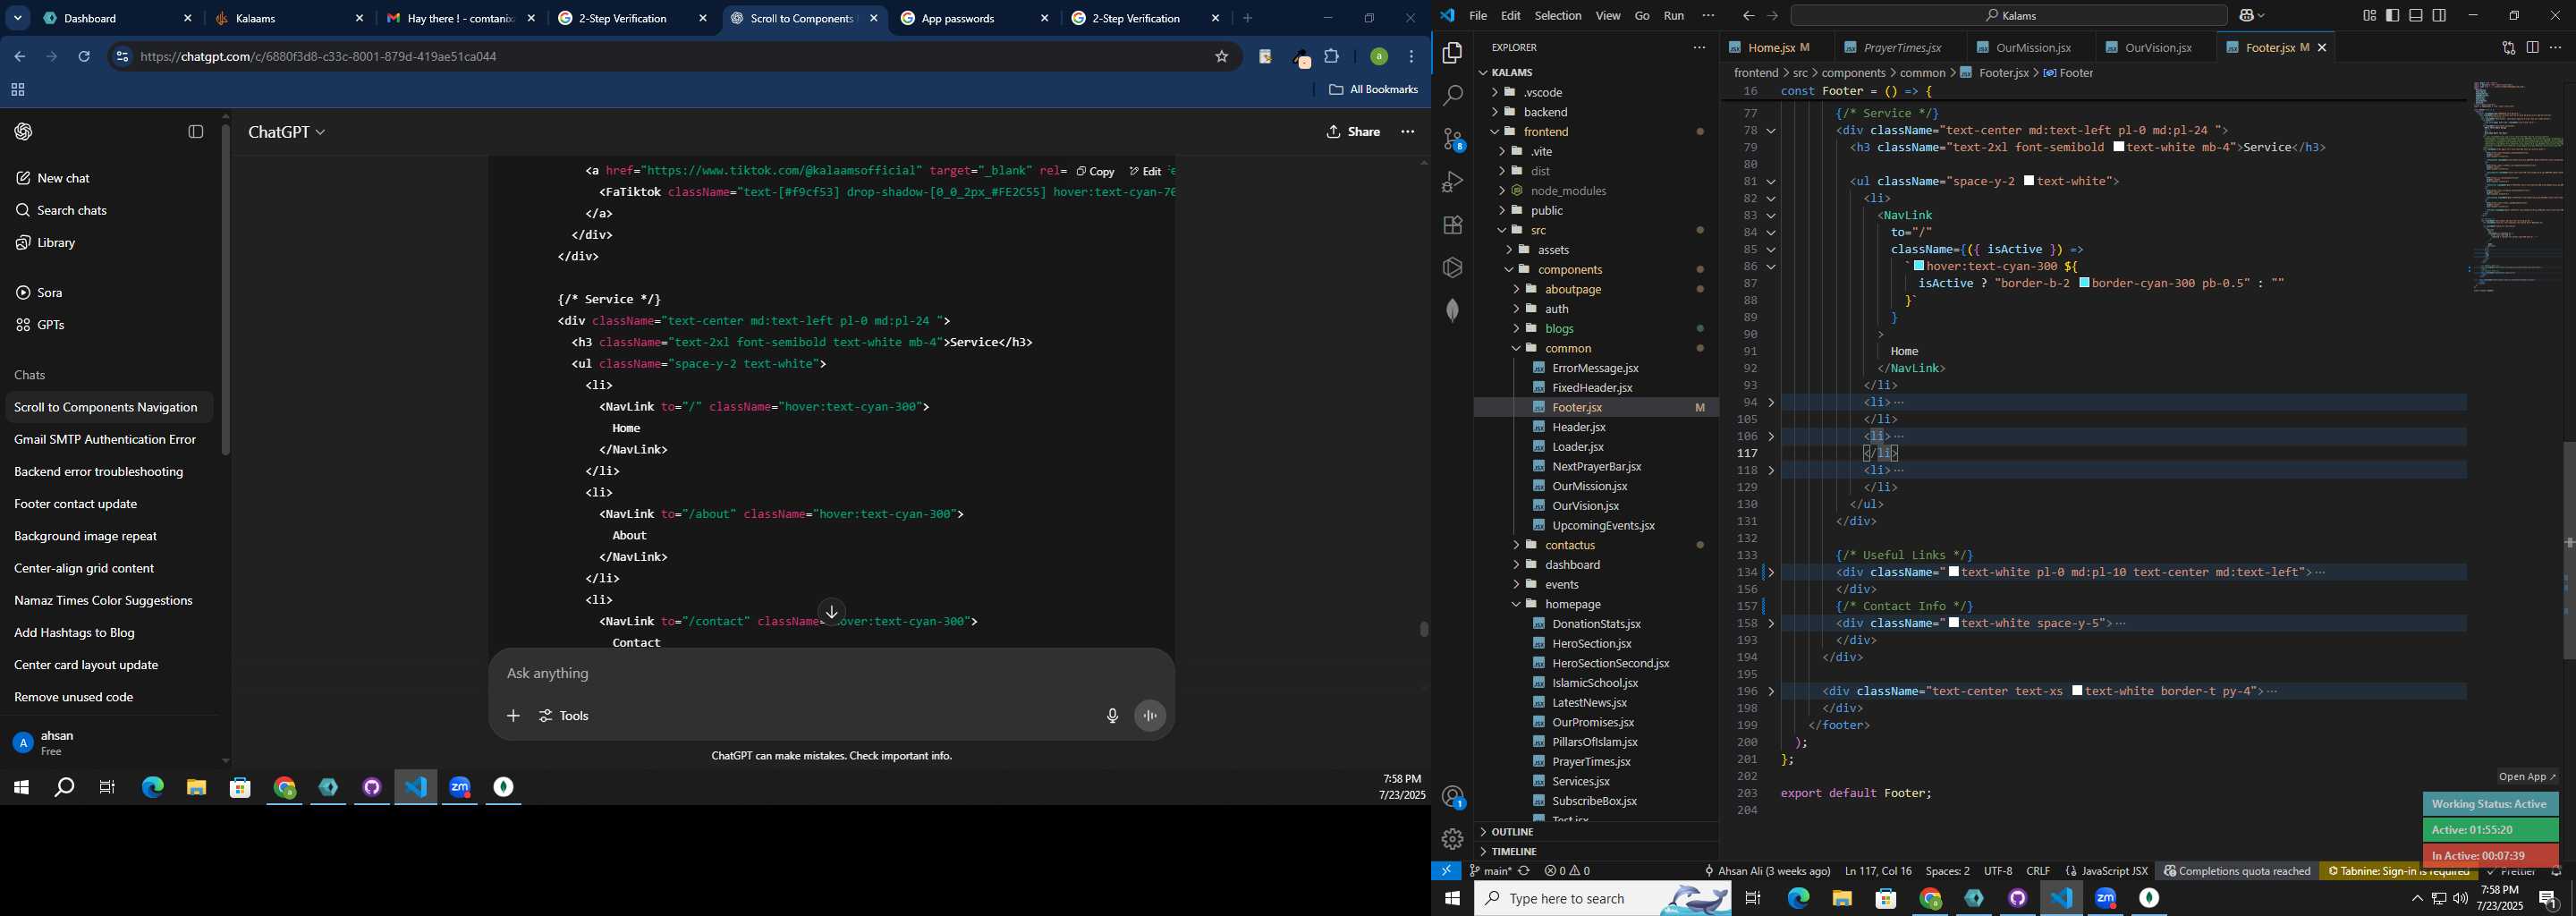Open File Explorer on the lower taskbar
This screenshot has height=916, width=2576.
tap(1842, 899)
